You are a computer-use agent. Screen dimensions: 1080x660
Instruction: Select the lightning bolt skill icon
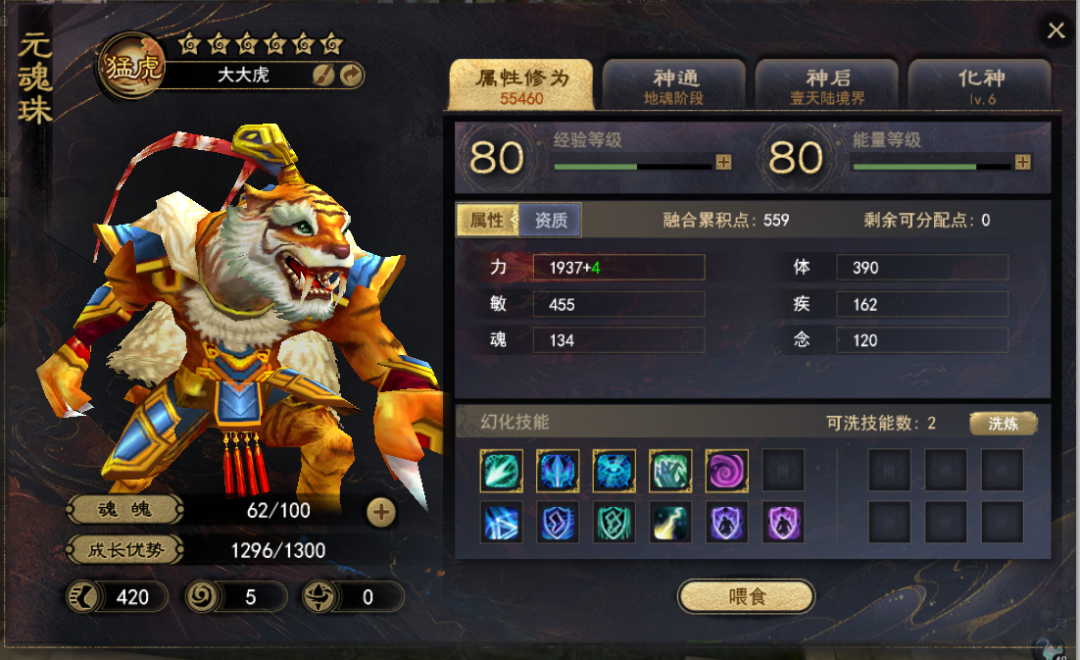[670, 524]
